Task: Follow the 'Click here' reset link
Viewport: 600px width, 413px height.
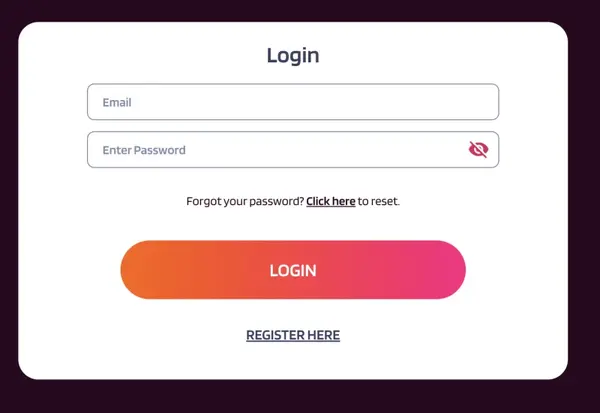Action: (331, 201)
